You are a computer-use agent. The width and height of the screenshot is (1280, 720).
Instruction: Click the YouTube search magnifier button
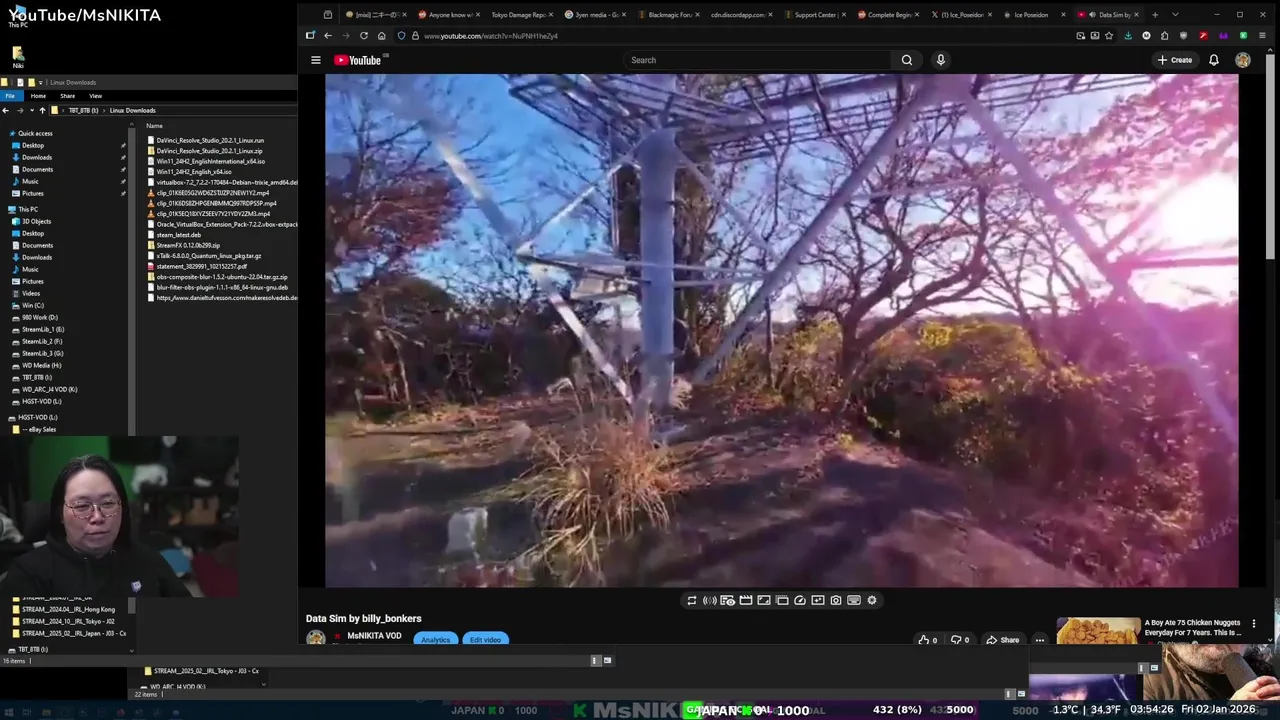pyautogui.click(x=906, y=60)
